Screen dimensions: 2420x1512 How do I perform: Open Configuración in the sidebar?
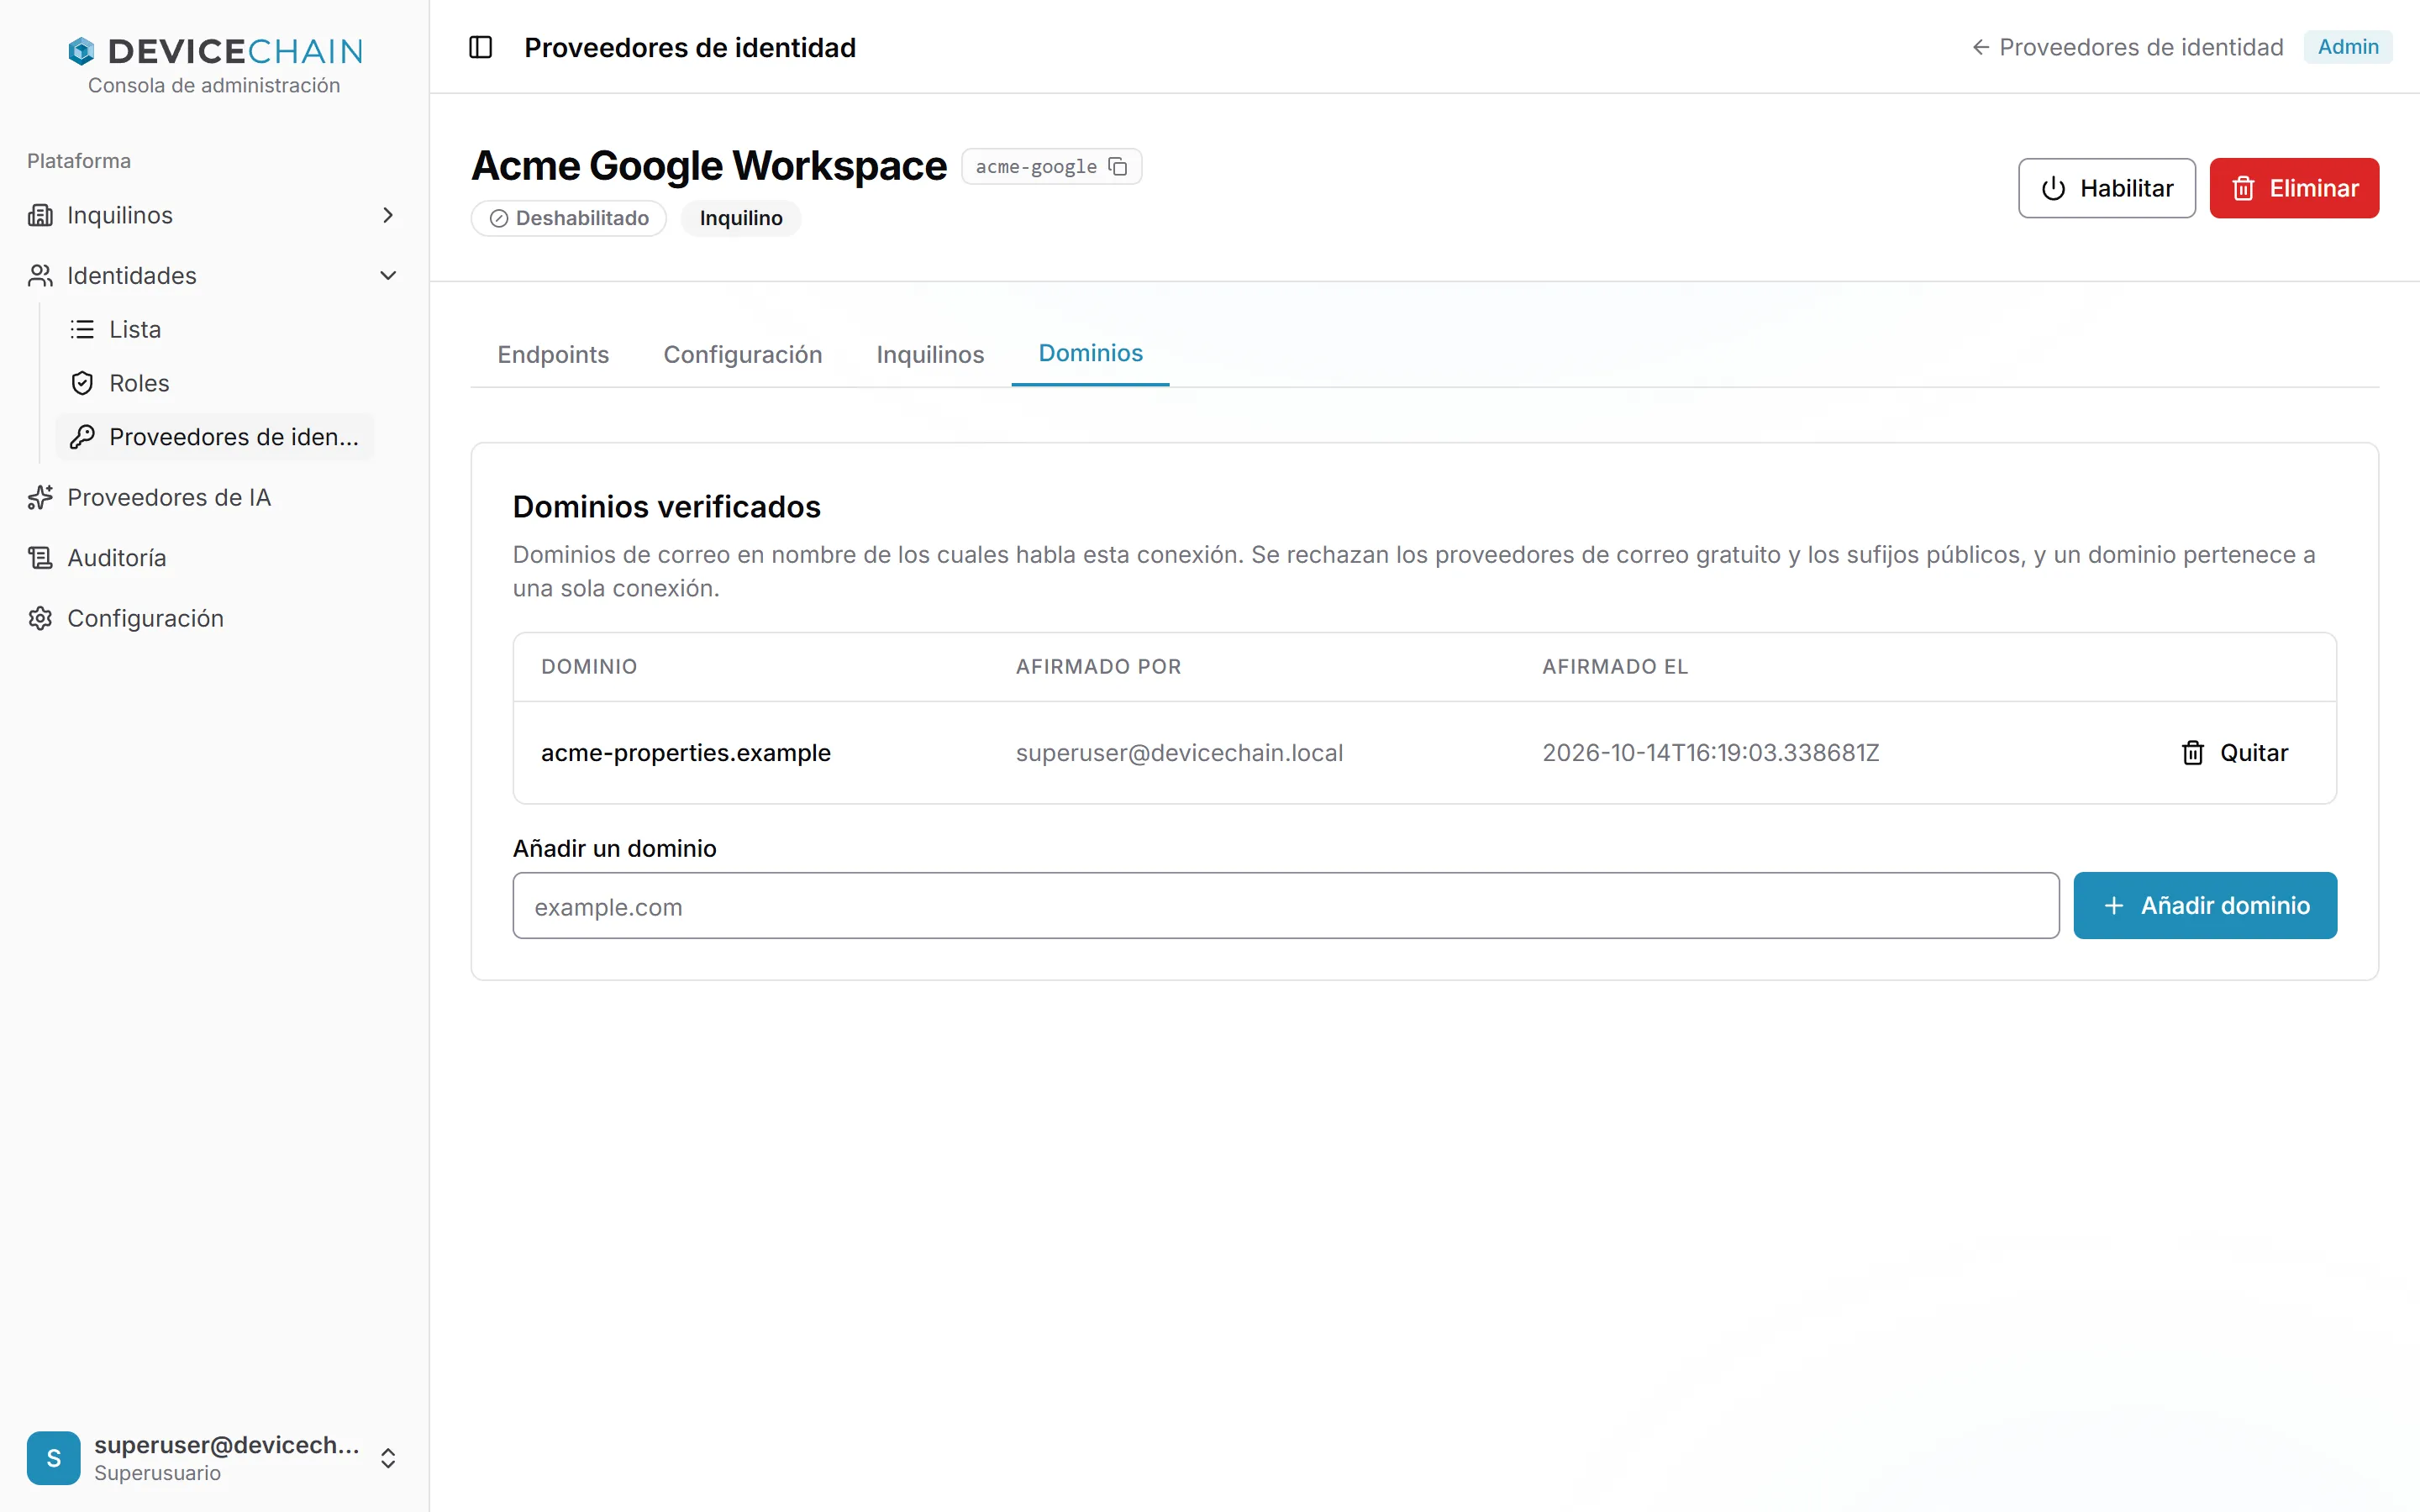(145, 618)
